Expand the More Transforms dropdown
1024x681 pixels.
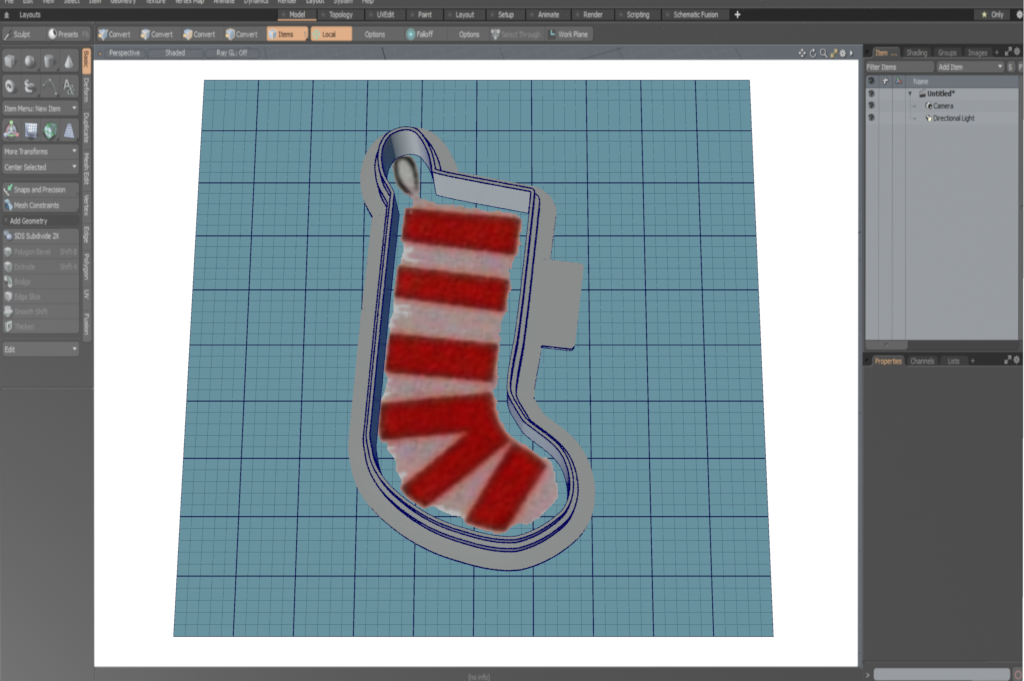point(40,151)
